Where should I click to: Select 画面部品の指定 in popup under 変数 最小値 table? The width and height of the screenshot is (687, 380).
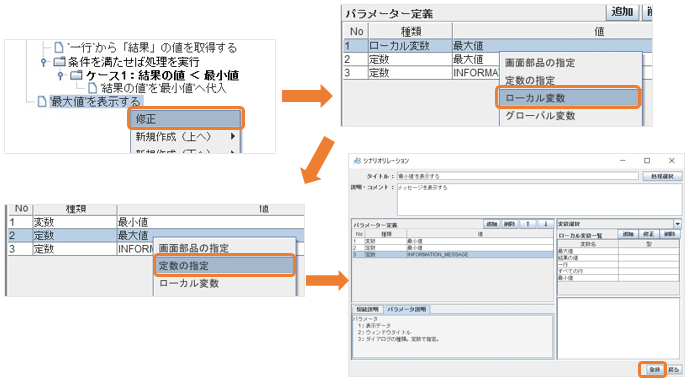click(224, 248)
